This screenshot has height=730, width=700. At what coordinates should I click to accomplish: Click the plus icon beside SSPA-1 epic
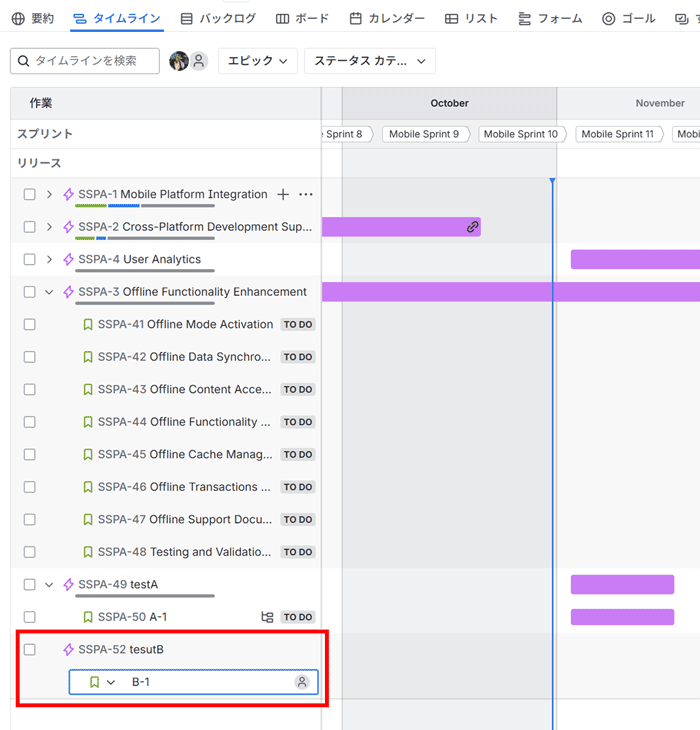(283, 195)
